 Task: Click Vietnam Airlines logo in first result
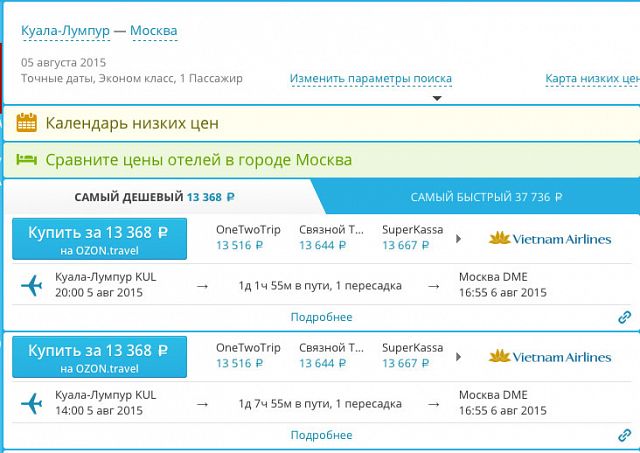[x=549, y=239]
